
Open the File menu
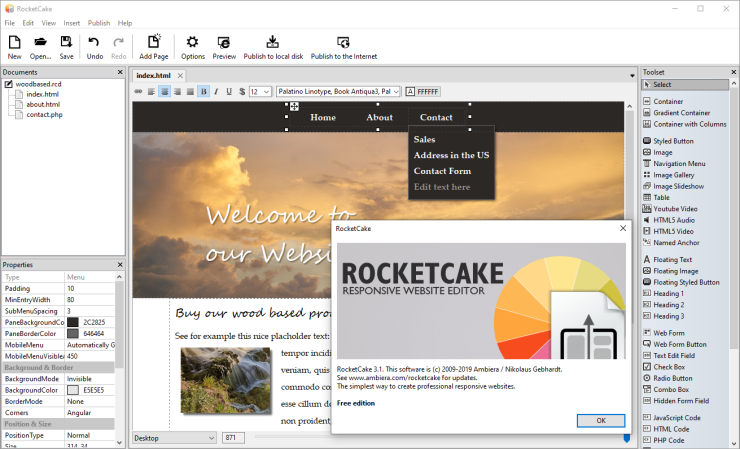pos(9,23)
